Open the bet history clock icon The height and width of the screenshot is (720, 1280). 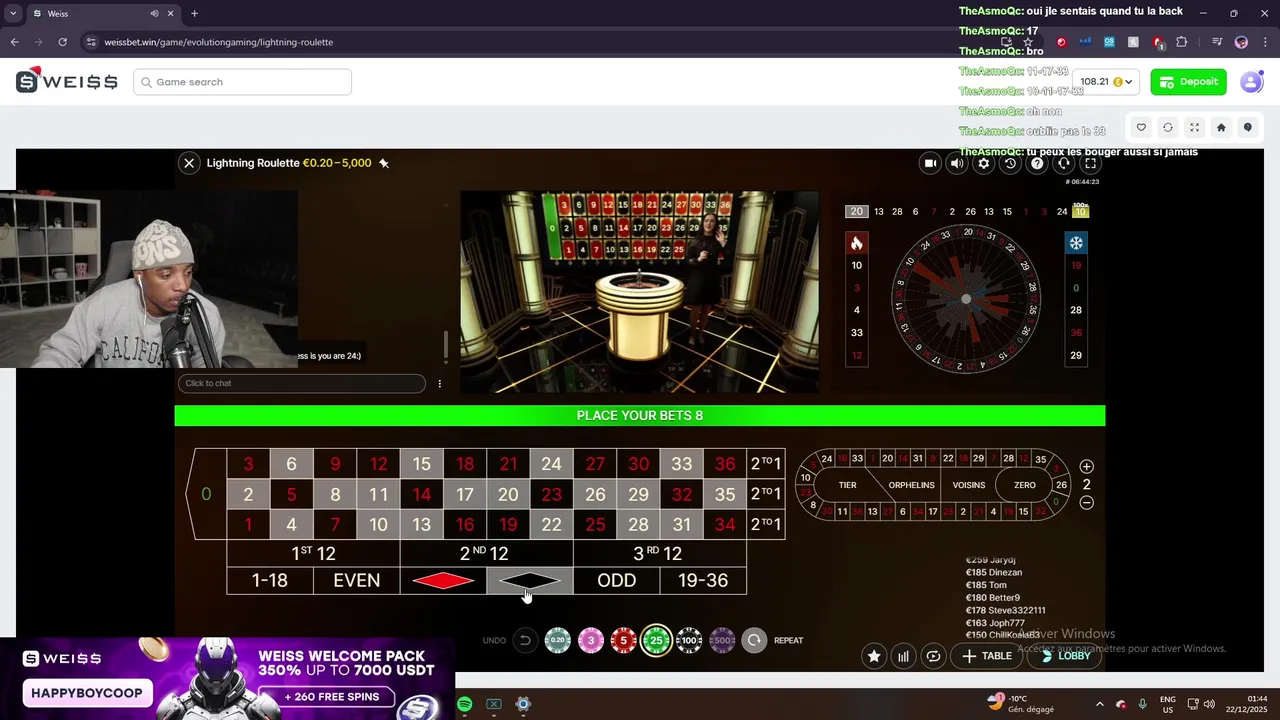1010,163
